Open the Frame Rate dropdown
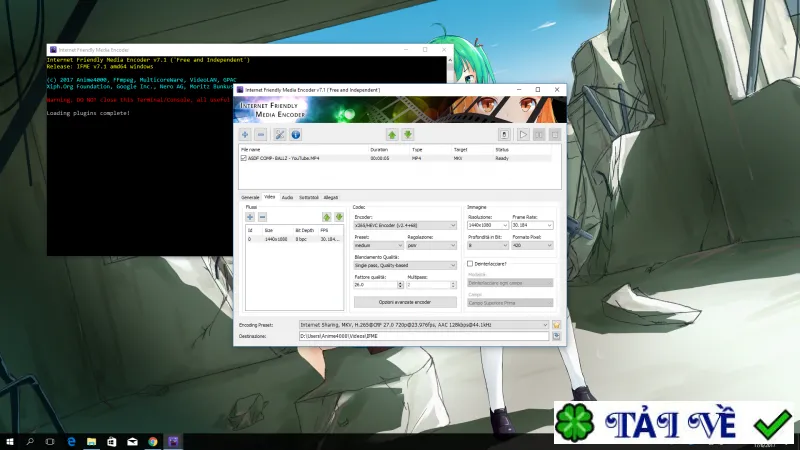 tap(532, 225)
